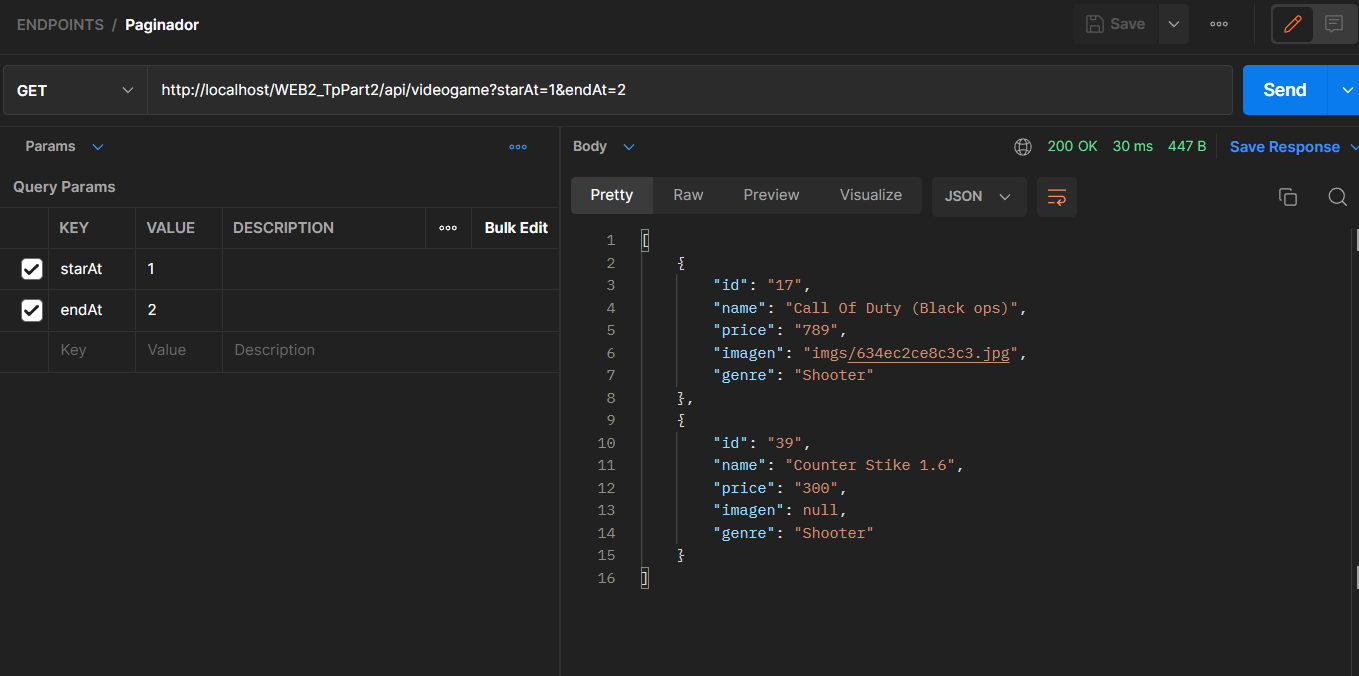1359x676 pixels.
Task: Open the three-dot options beside Bulk Edit
Action: pos(447,227)
